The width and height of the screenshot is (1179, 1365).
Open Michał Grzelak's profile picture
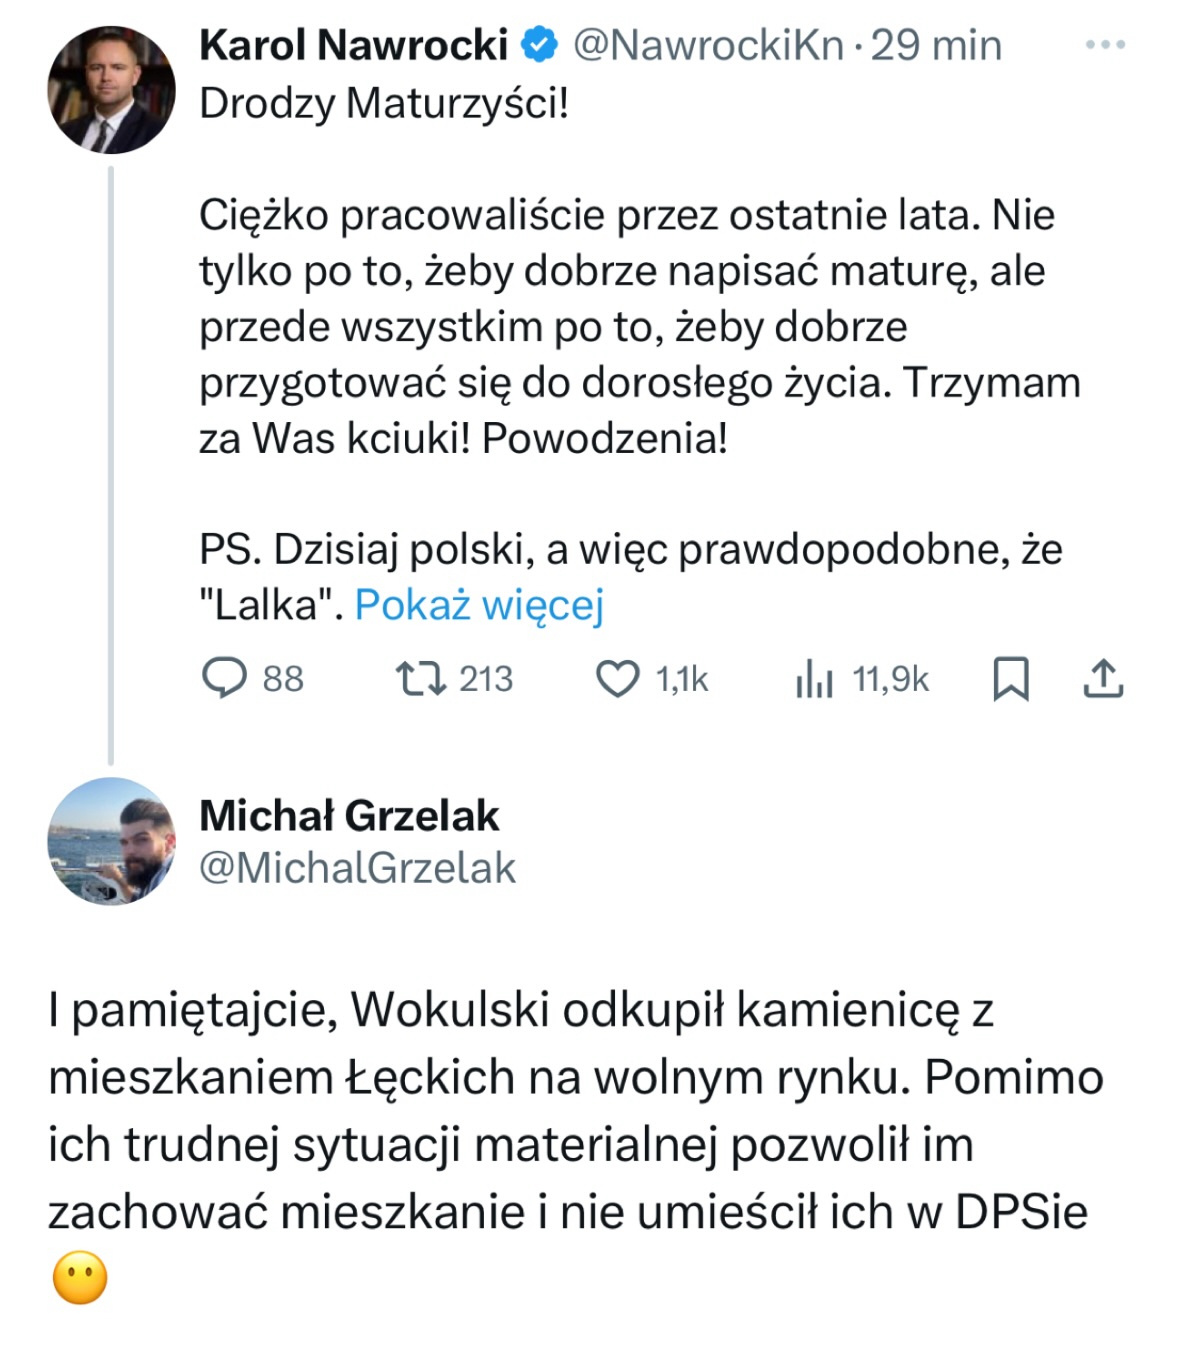111,841
